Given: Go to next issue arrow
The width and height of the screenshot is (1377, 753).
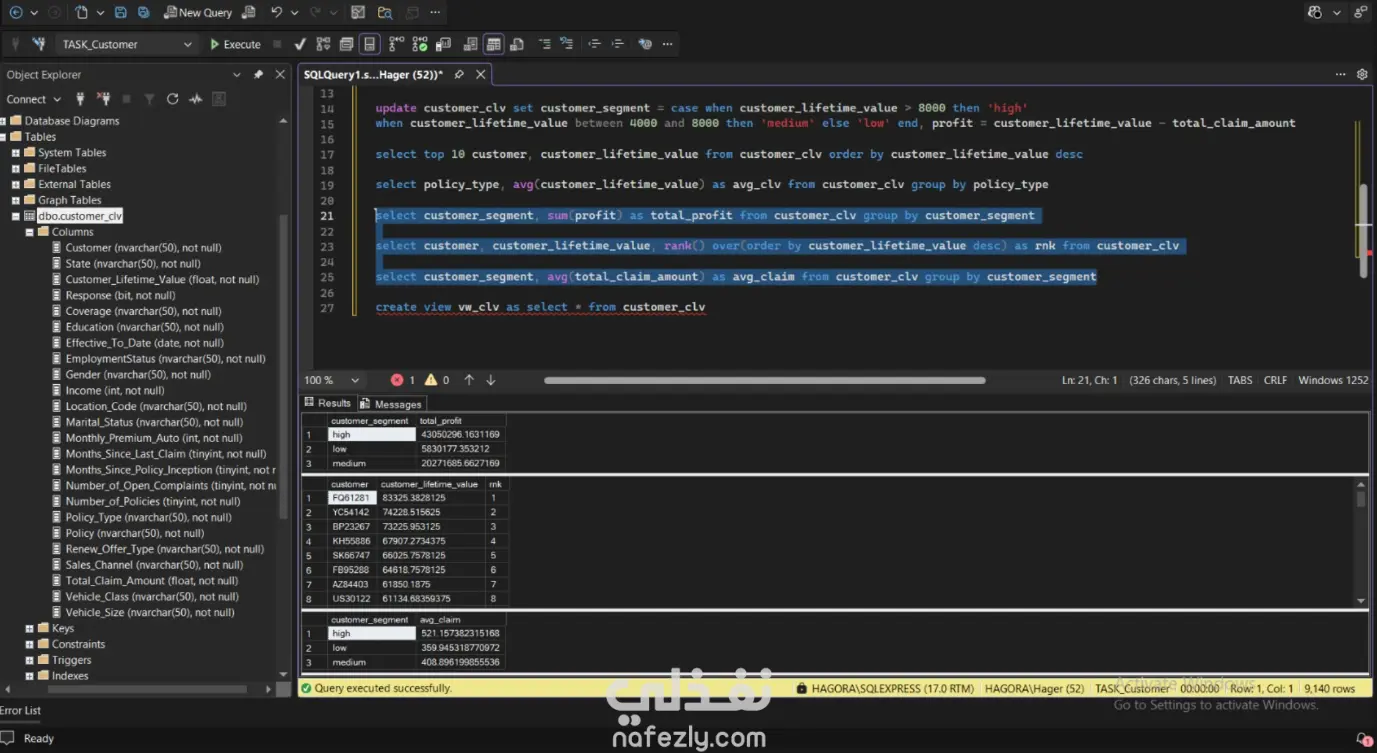Looking at the screenshot, I should (x=491, y=380).
